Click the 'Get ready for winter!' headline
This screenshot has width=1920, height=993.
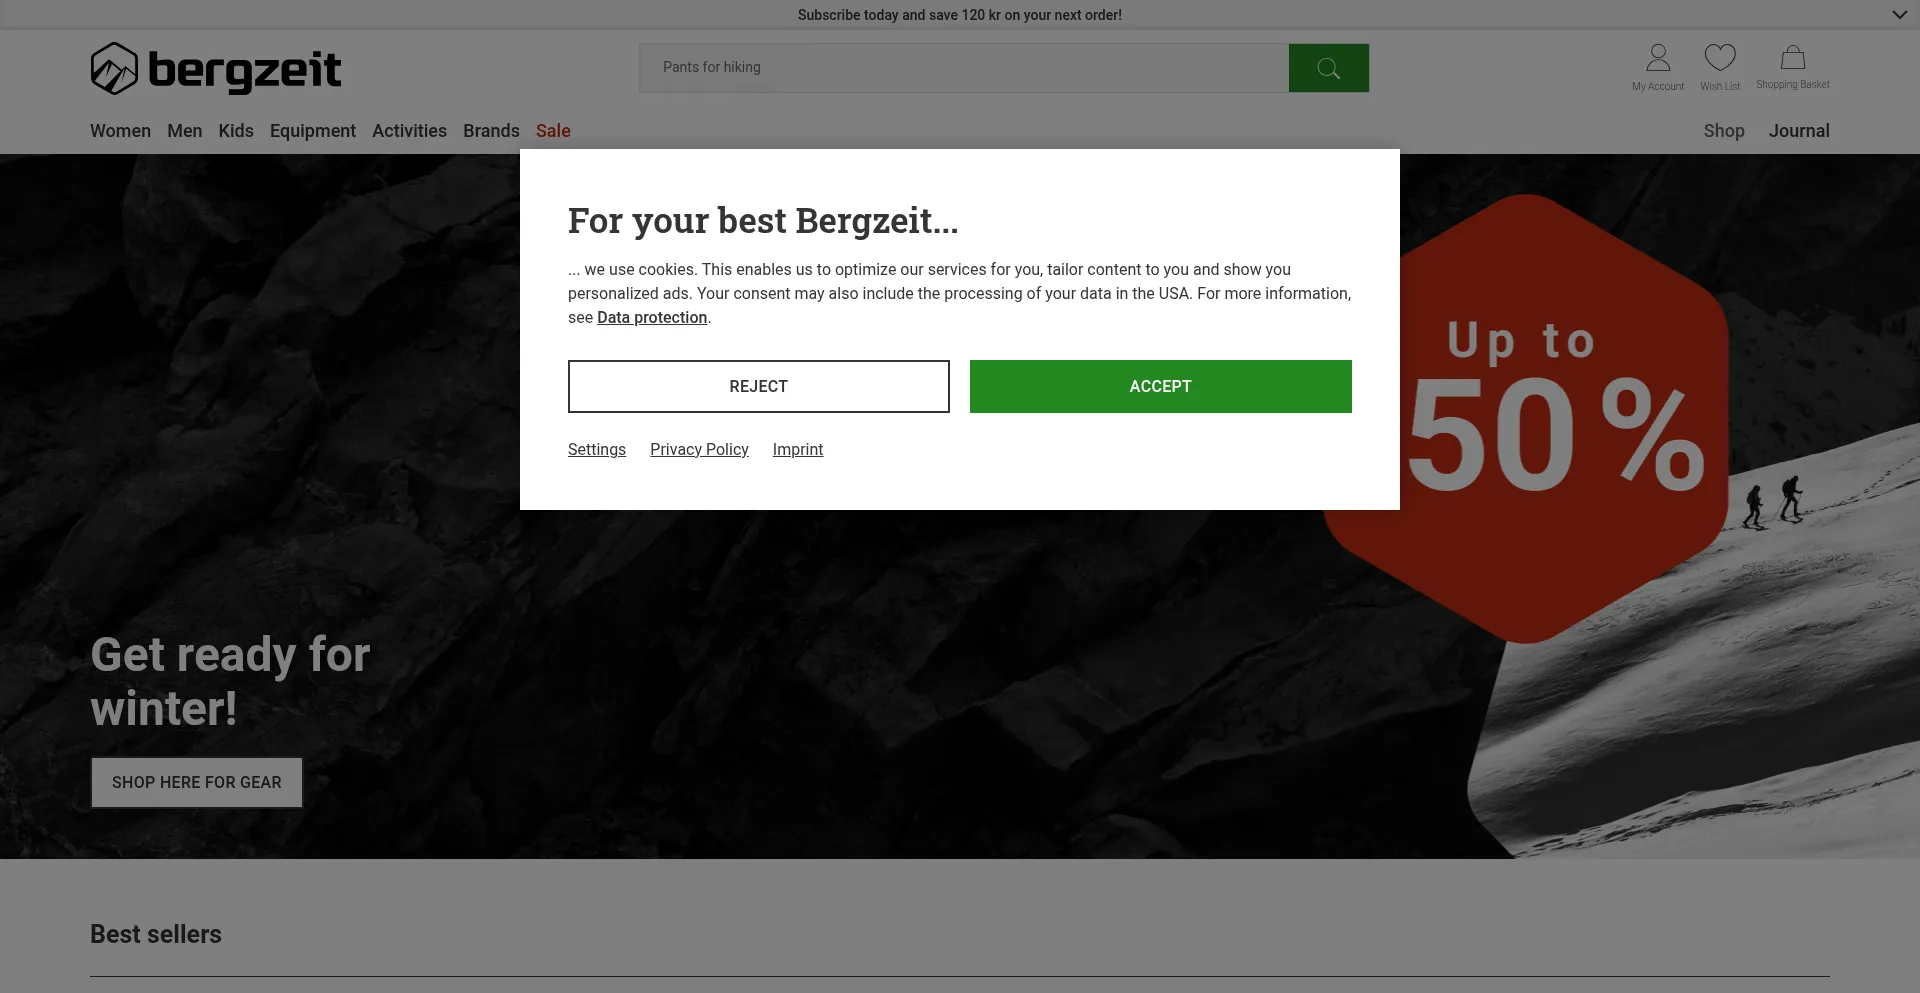[230, 682]
